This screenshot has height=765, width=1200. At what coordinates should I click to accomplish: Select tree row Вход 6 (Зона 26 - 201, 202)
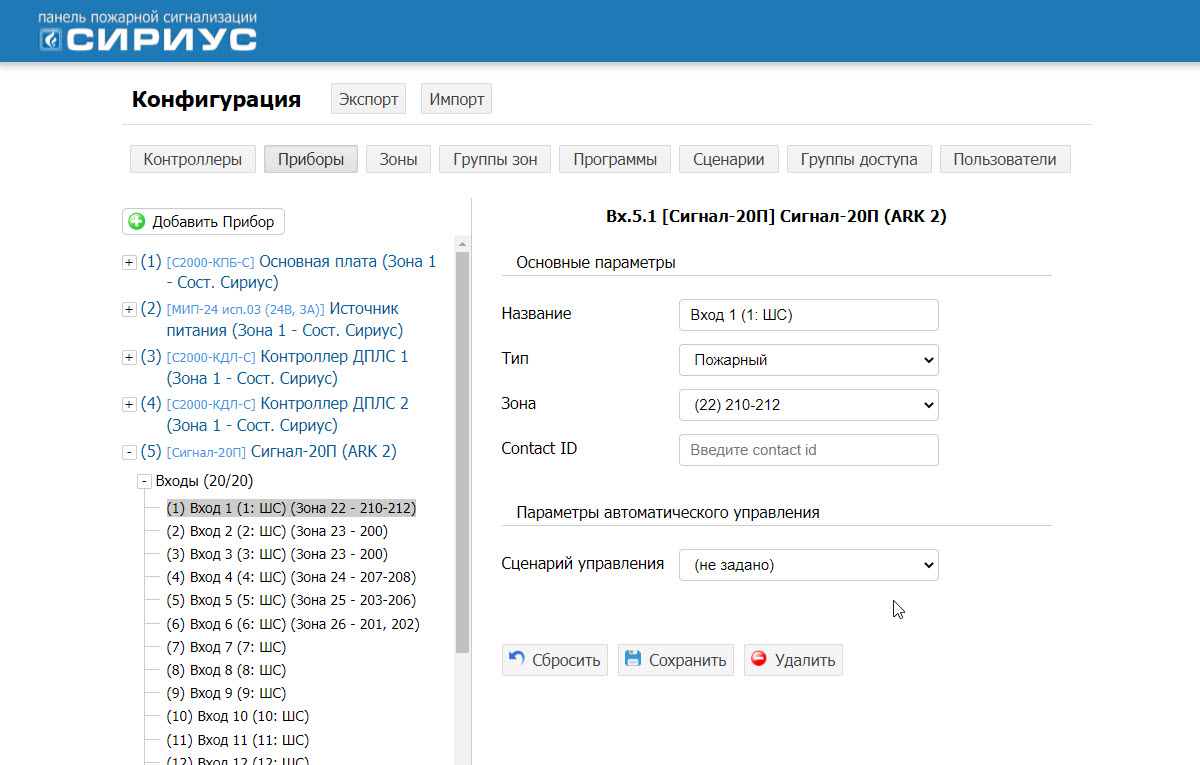click(x=293, y=624)
